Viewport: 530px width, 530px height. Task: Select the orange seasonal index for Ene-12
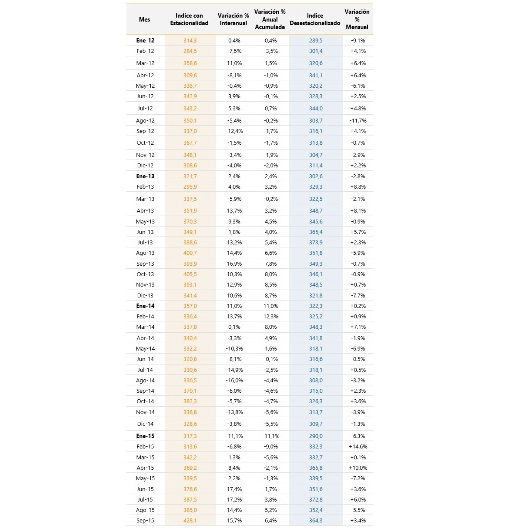click(190, 41)
